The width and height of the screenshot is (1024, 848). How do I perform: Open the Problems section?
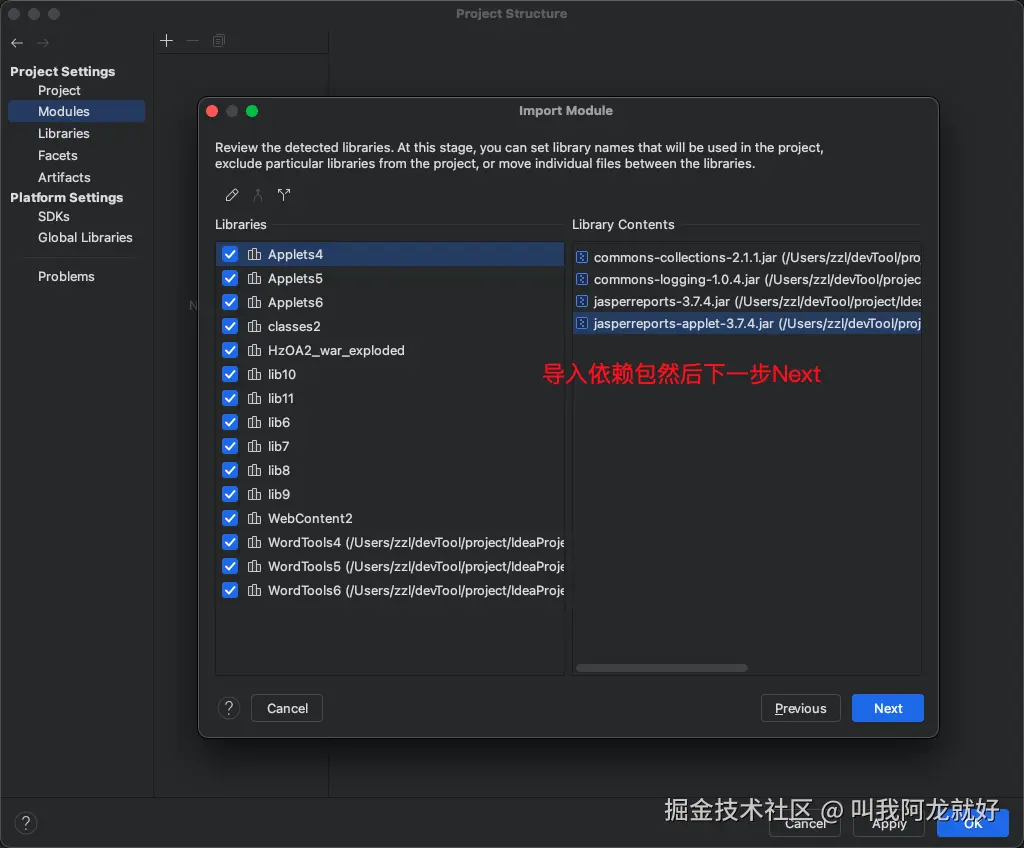coord(66,276)
